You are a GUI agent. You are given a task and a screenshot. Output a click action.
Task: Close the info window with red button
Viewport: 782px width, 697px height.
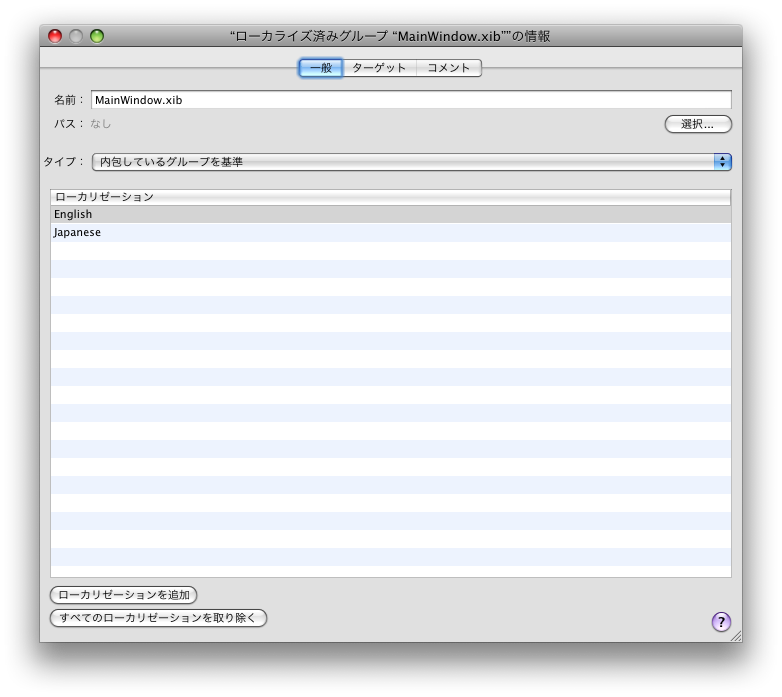[55, 36]
